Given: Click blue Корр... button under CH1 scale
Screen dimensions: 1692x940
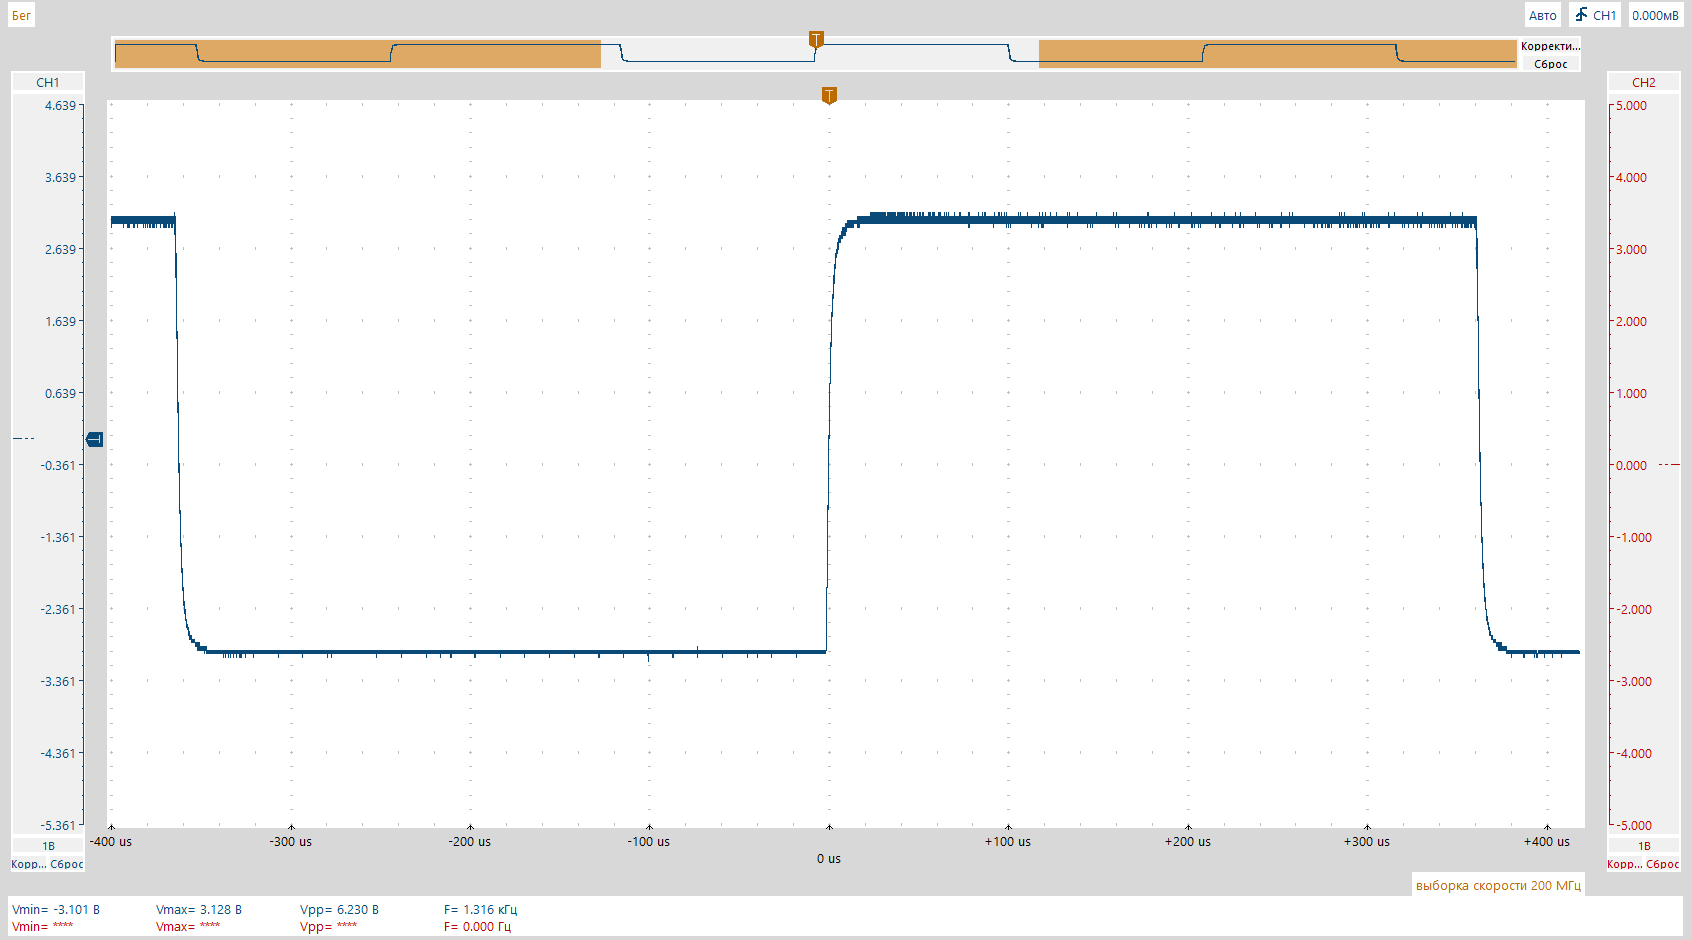Looking at the screenshot, I should click(x=28, y=864).
